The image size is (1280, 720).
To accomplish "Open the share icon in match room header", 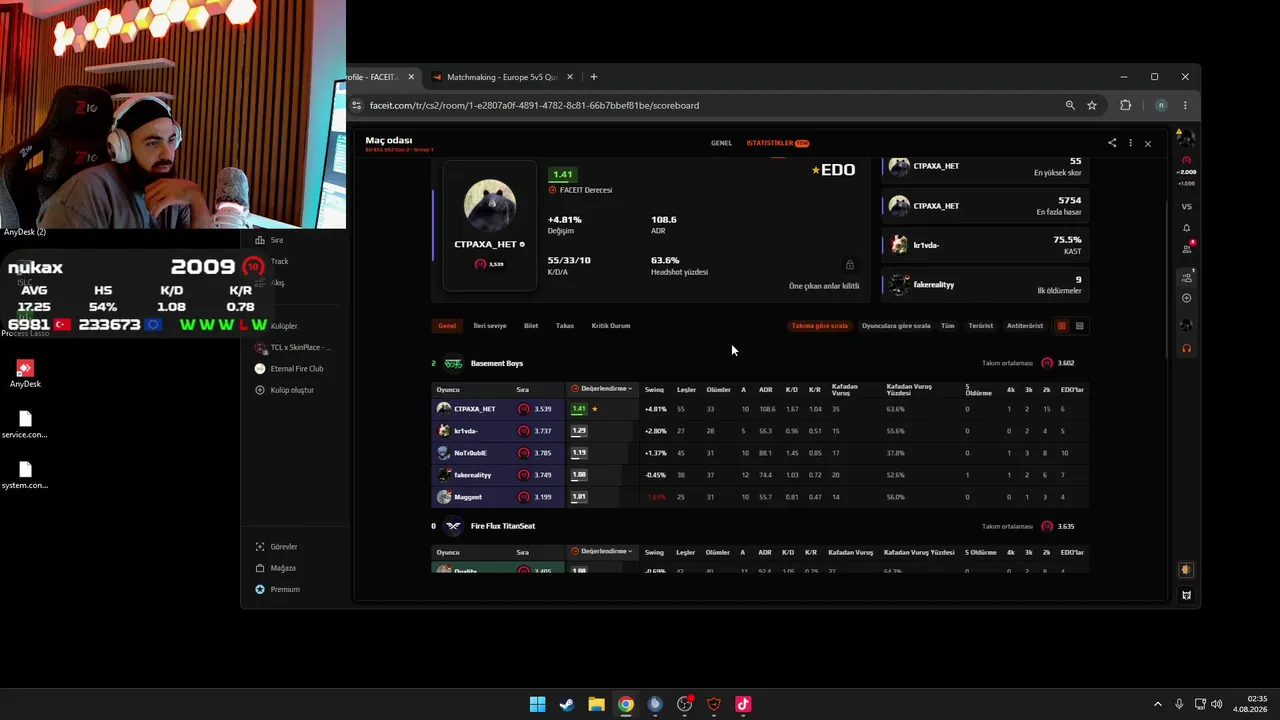I will 1112,143.
